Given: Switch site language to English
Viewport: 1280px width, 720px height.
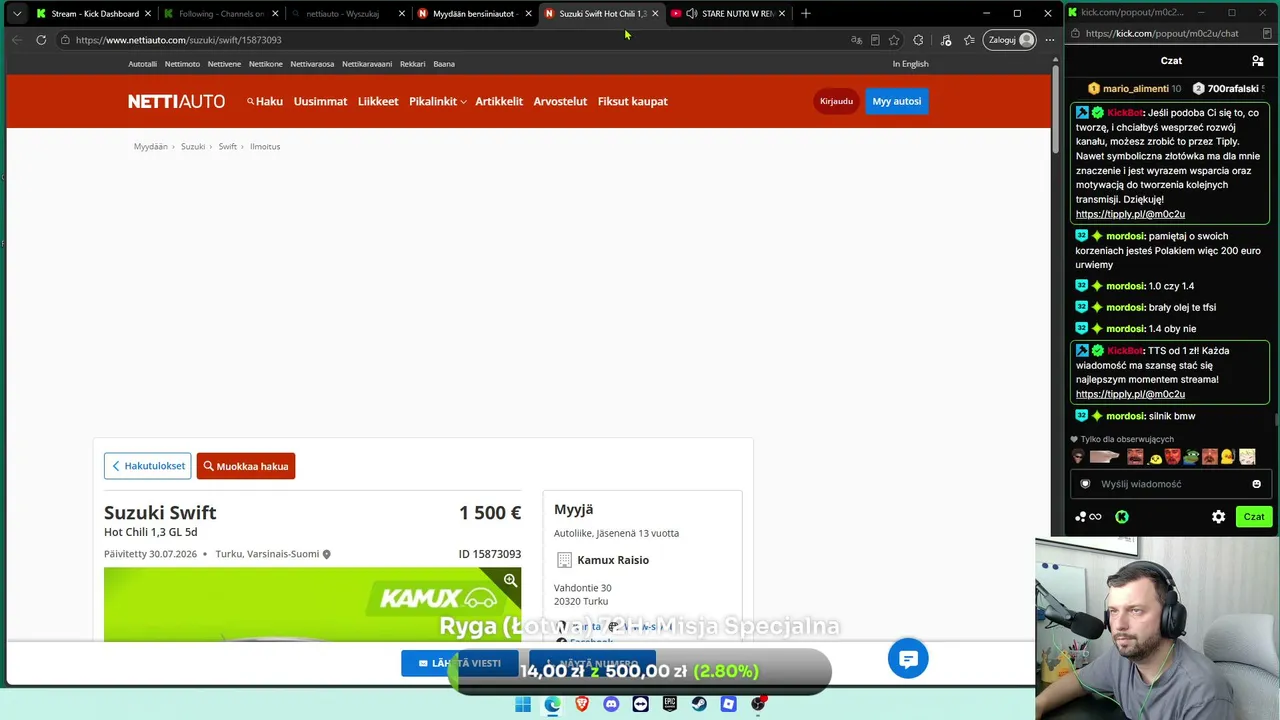Looking at the screenshot, I should 910,64.
